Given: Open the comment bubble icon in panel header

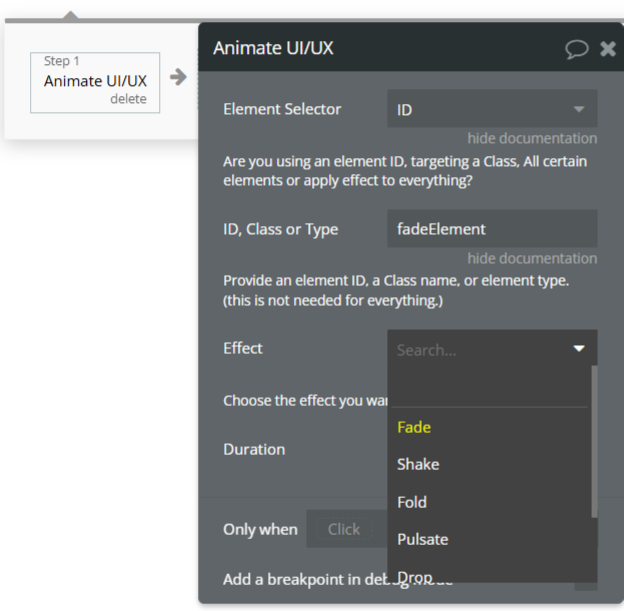Looking at the screenshot, I should (577, 49).
